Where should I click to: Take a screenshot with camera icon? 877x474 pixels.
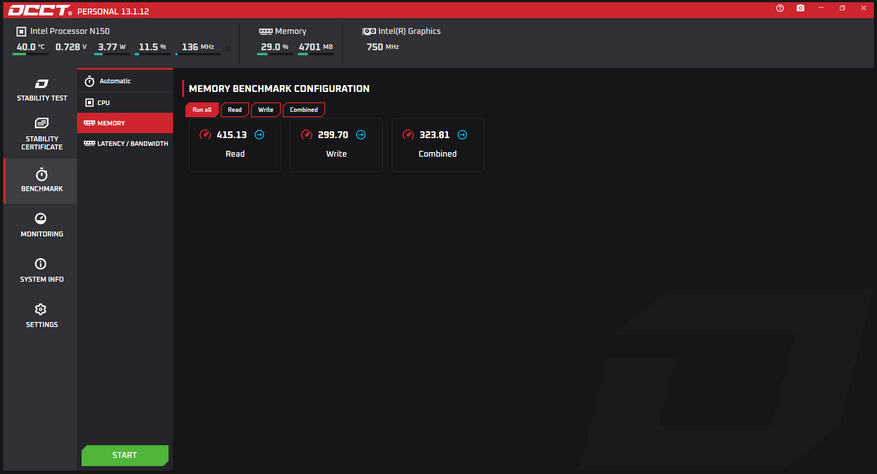pos(800,8)
